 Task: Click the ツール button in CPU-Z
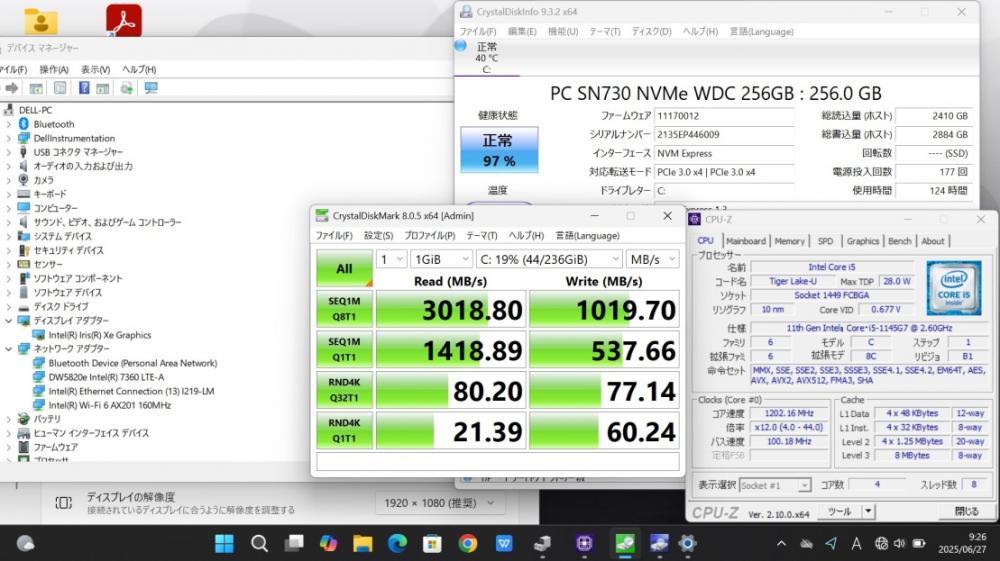point(839,511)
